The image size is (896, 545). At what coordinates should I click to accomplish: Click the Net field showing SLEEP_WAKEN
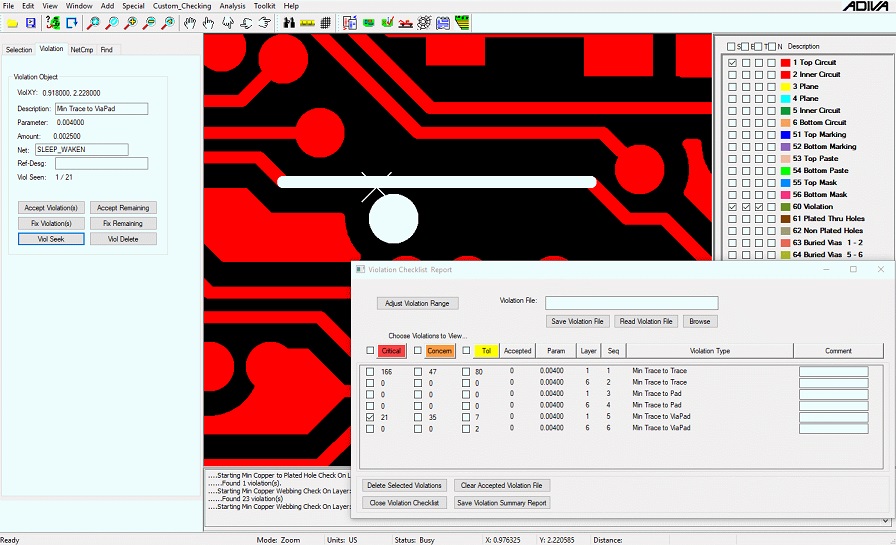click(82, 150)
